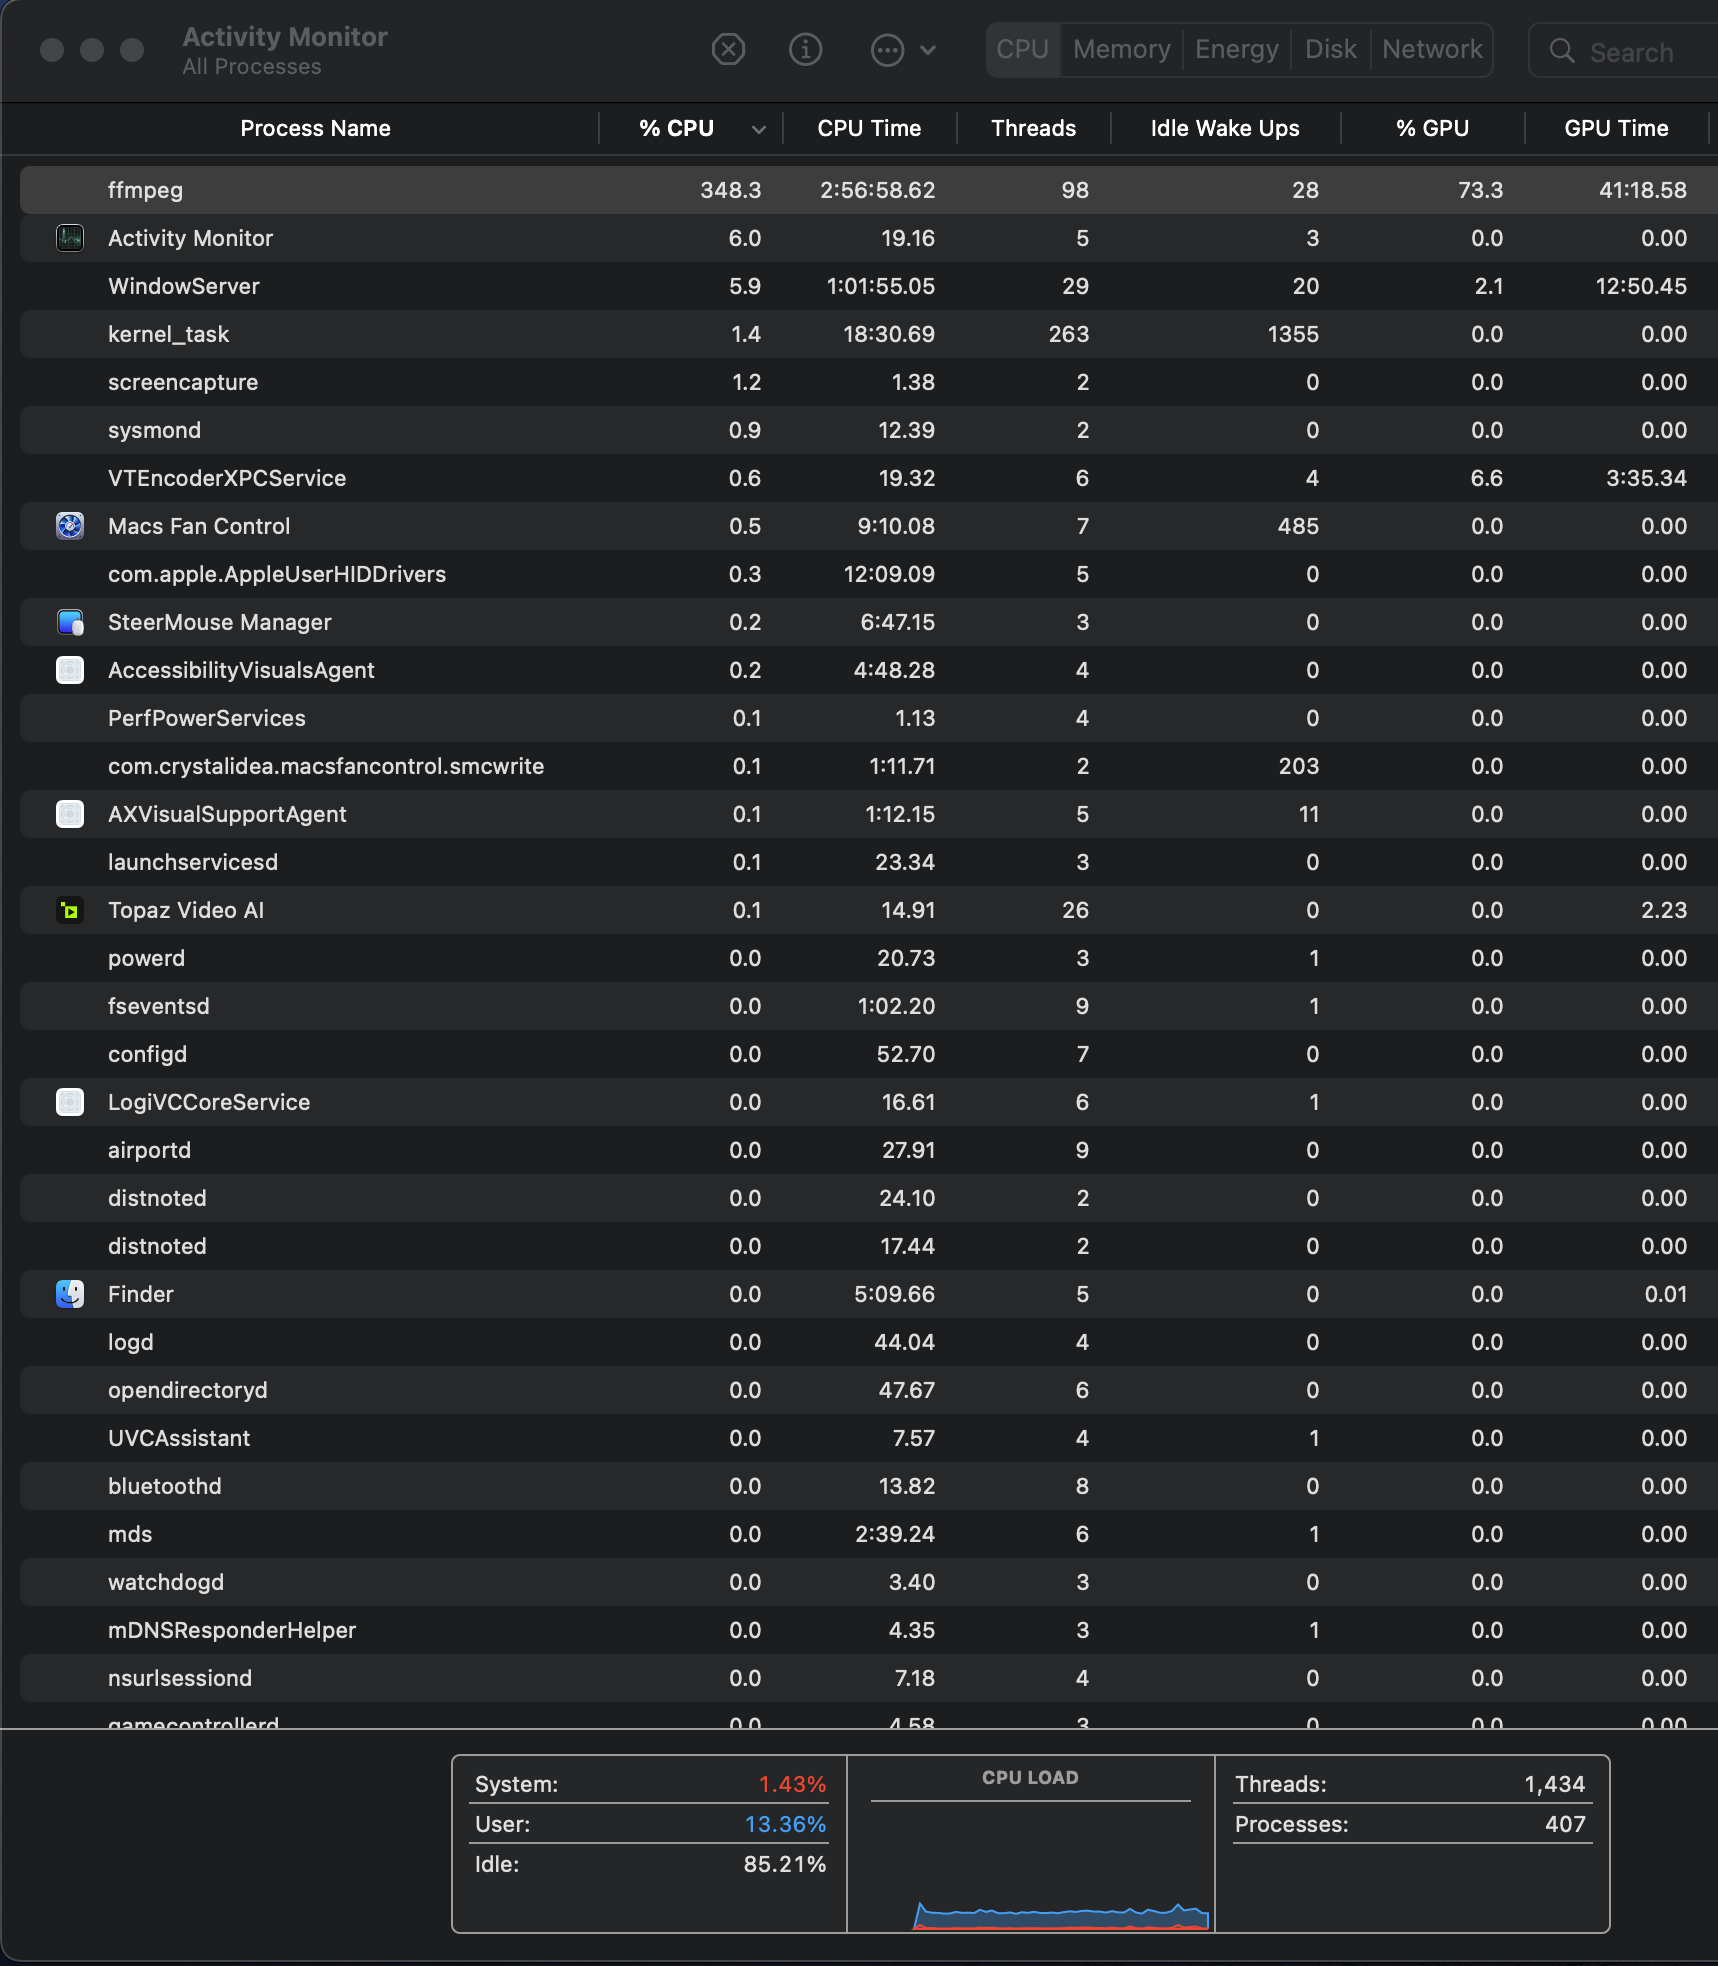Viewport: 1718px width, 1966px height.
Task: Click the Finder icon in process list
Action: tap(70, 1294)
